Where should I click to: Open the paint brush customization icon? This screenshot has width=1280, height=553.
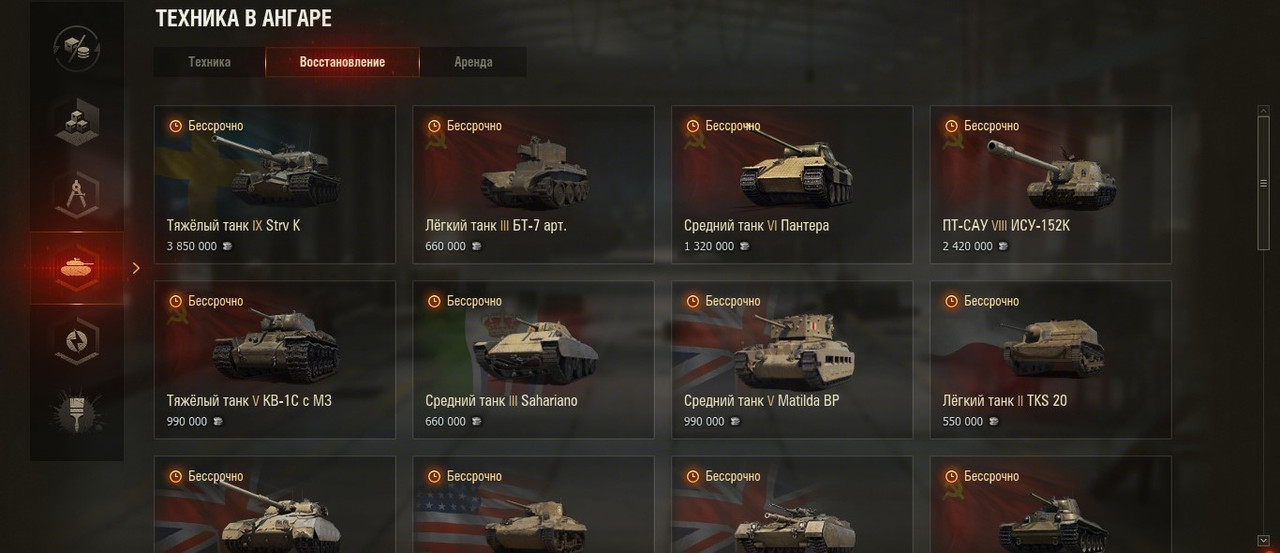[x=77, y=411]
